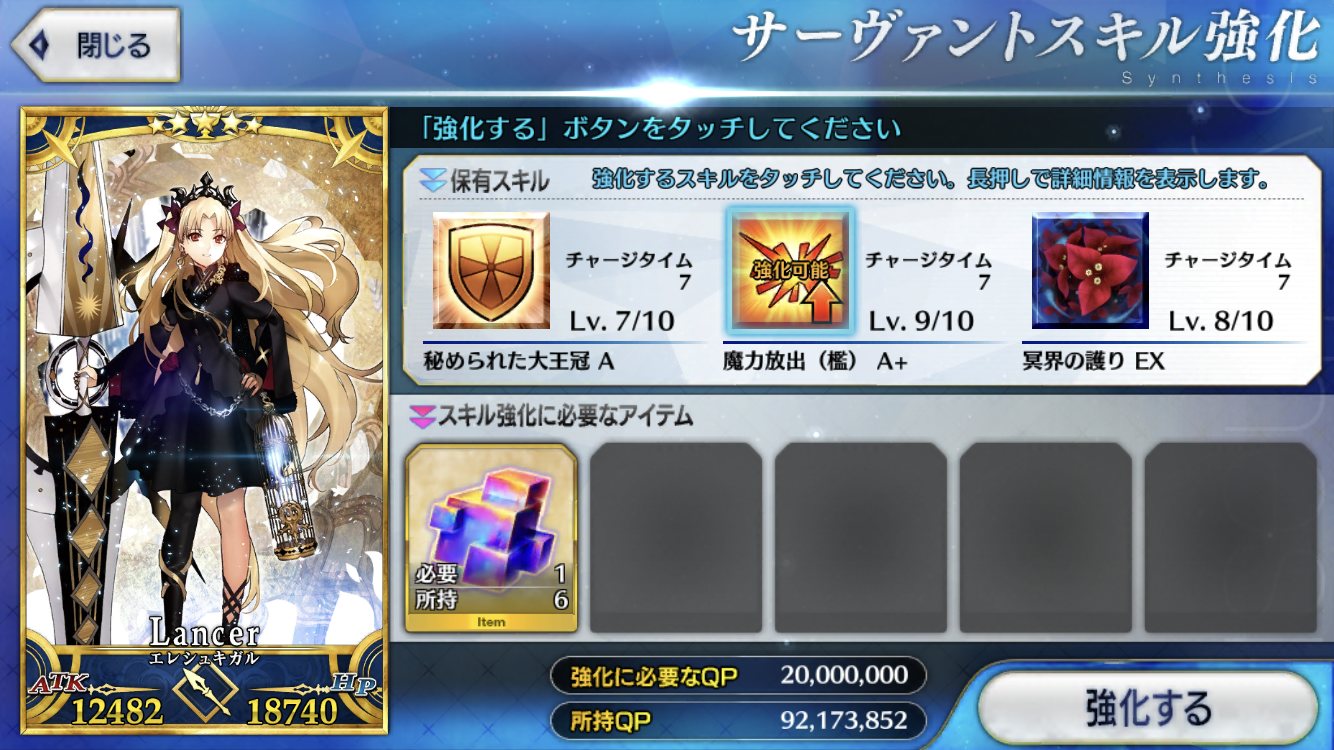Close the screen with 閉じる button

coord(94,45)
